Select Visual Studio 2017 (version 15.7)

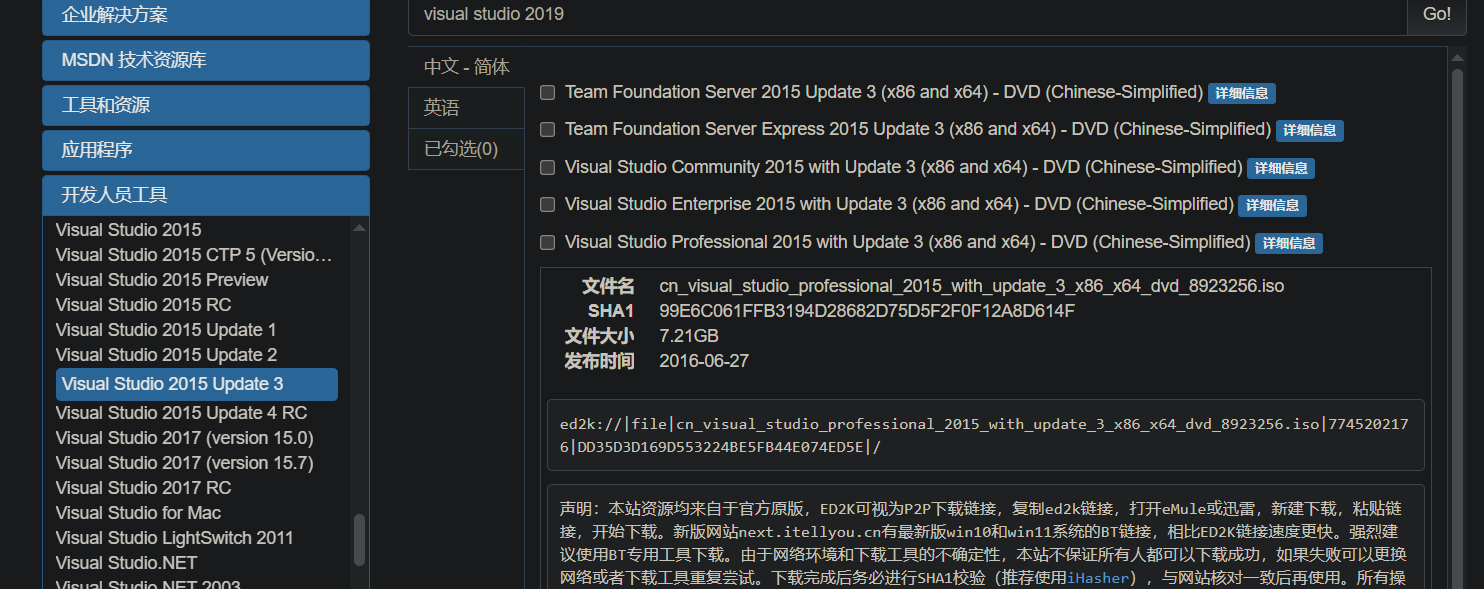pos(184,463)
